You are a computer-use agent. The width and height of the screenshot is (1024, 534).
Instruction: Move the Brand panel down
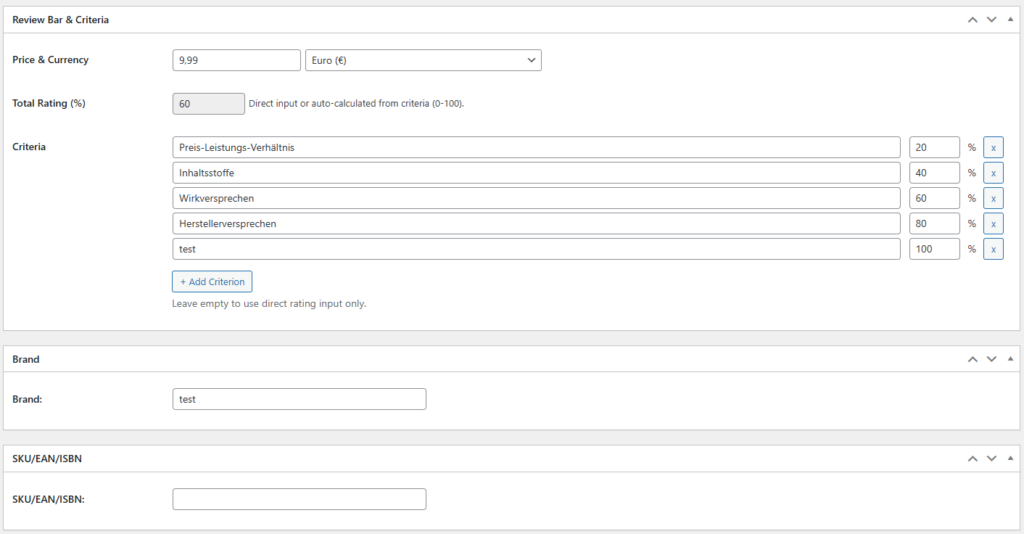991,359
